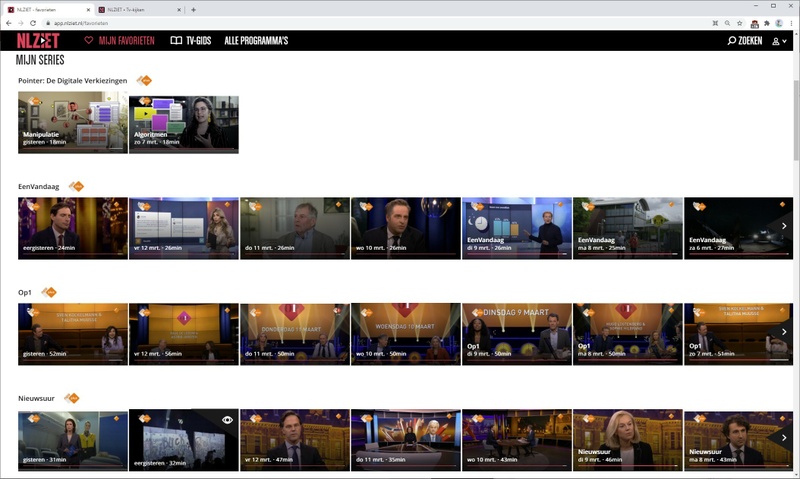Click the page vertical scrollbar thumb
800x479 pixels.
tap(796, 120)
